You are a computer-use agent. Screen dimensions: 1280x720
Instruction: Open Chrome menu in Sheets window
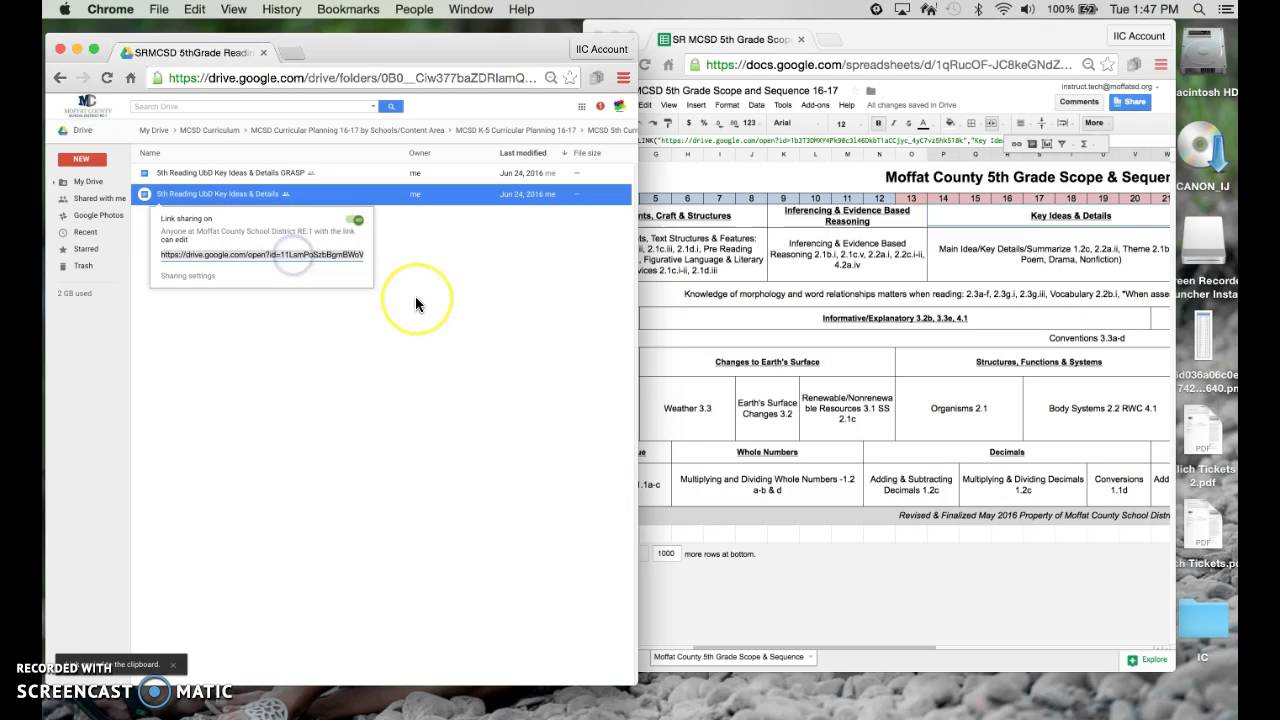point(1160,64)
